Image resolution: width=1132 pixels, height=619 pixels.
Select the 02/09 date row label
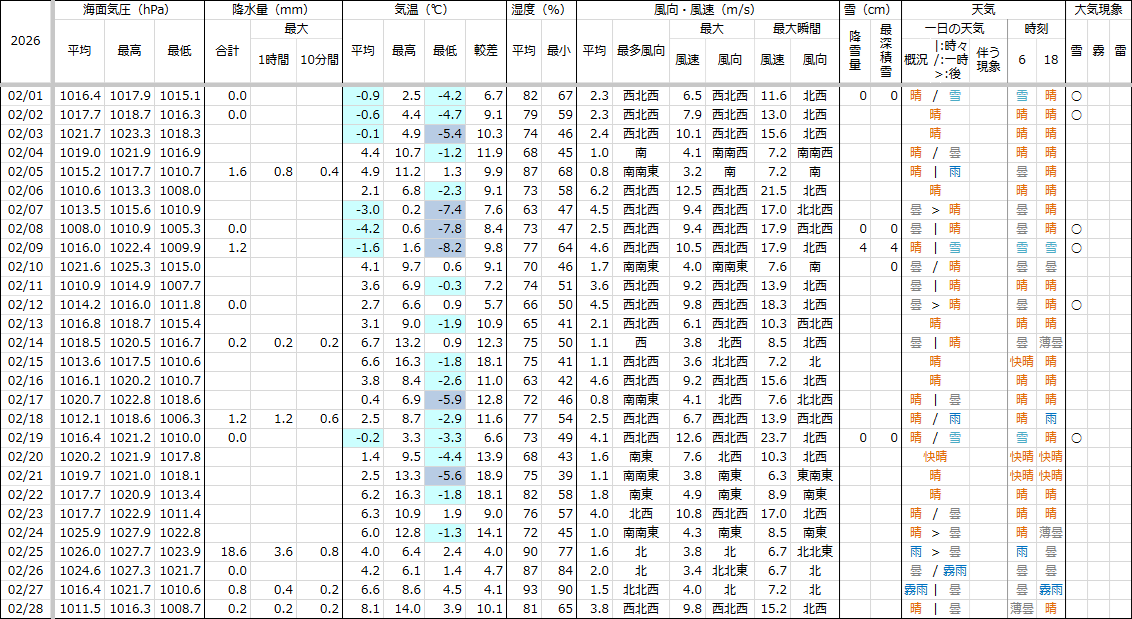click(x=25, y=248)
